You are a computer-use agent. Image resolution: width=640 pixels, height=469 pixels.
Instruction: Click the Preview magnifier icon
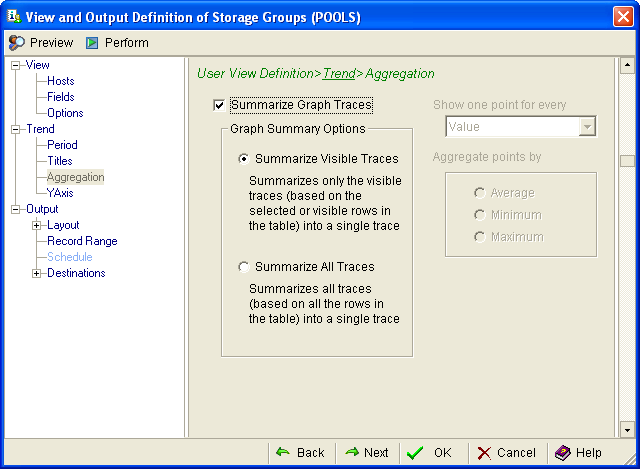pyautogui.click(x=16, y=42)
